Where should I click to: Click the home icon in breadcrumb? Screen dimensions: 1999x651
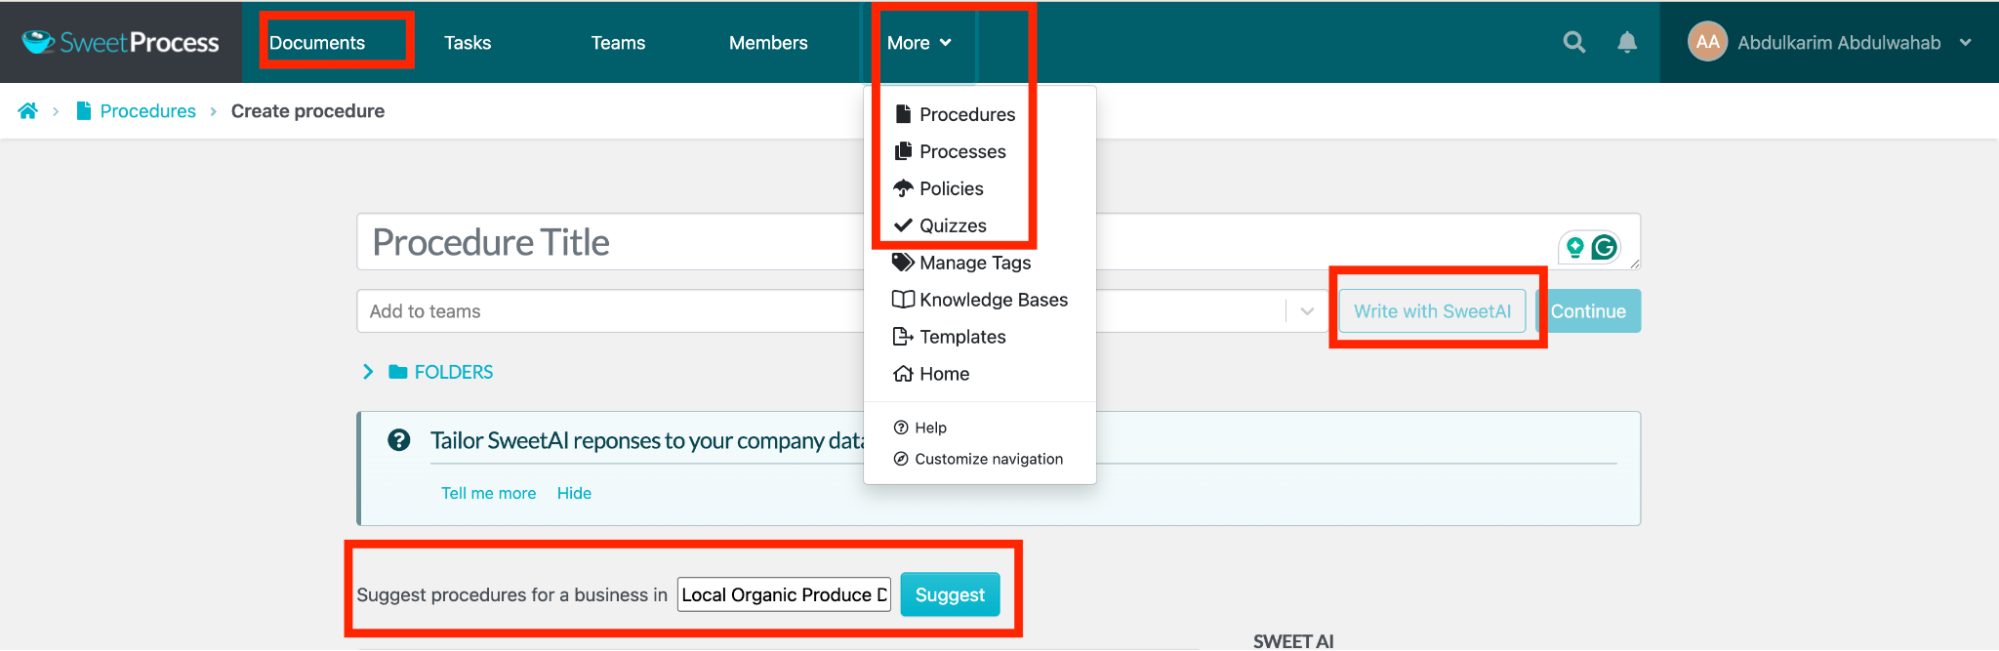(x=28, y=111)
